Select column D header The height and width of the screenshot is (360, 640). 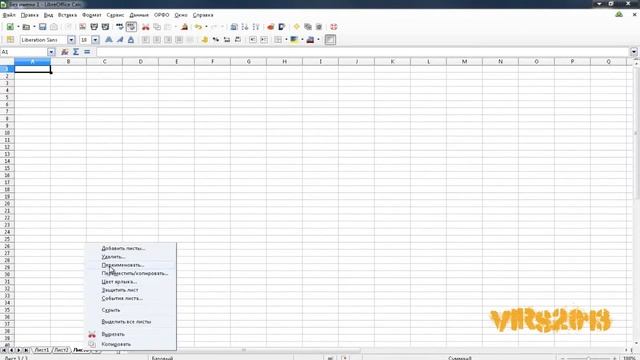pyautogui.click(x=140, y=61)
